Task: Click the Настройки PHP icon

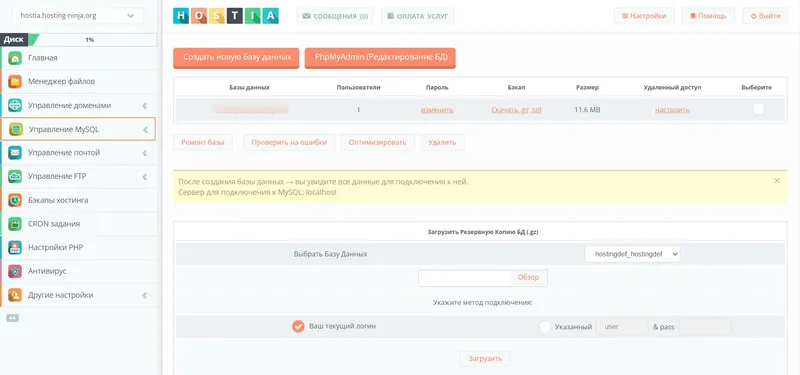Action: [x=15, y=248]
